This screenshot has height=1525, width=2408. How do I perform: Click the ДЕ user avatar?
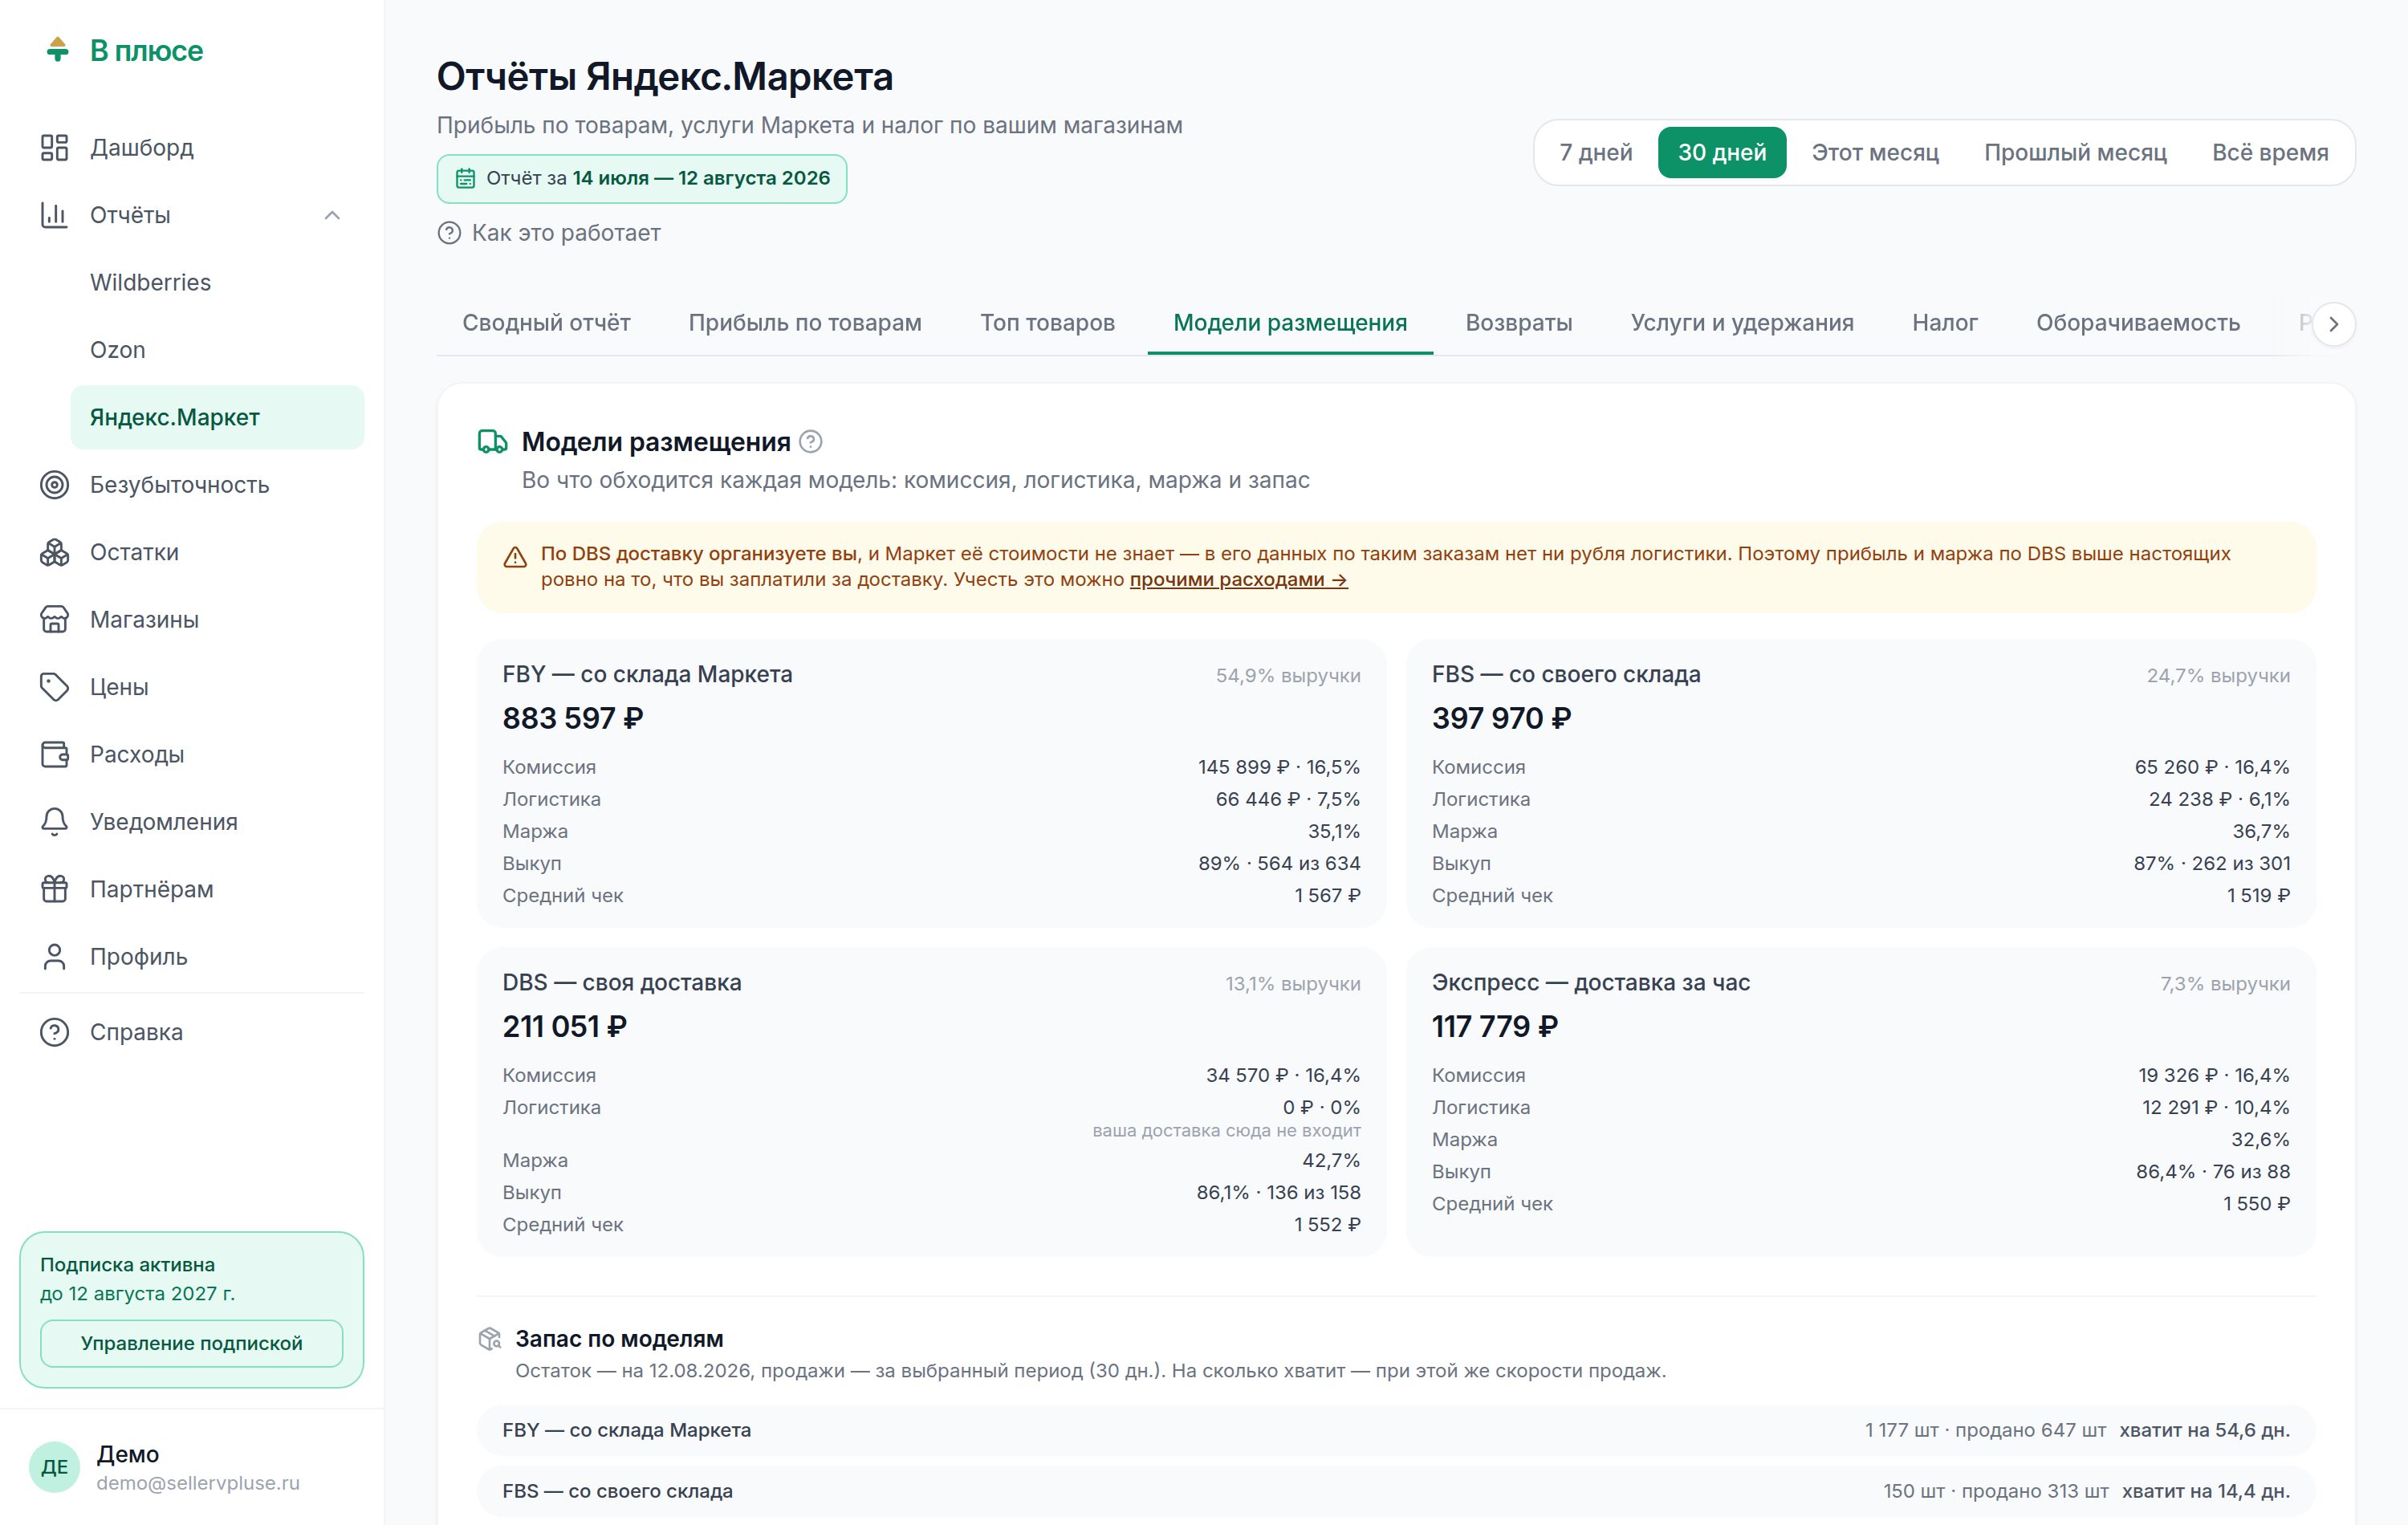point(54,1467)
